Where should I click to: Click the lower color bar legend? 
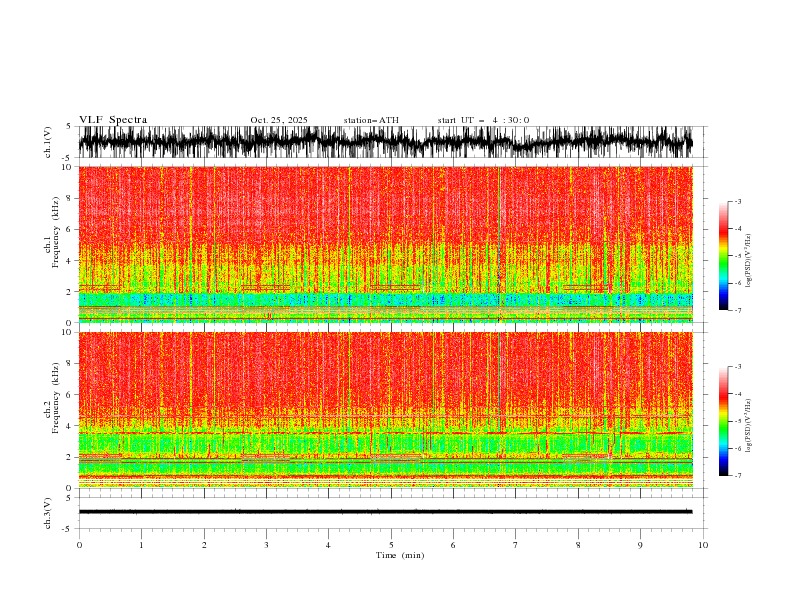point(723,421)
